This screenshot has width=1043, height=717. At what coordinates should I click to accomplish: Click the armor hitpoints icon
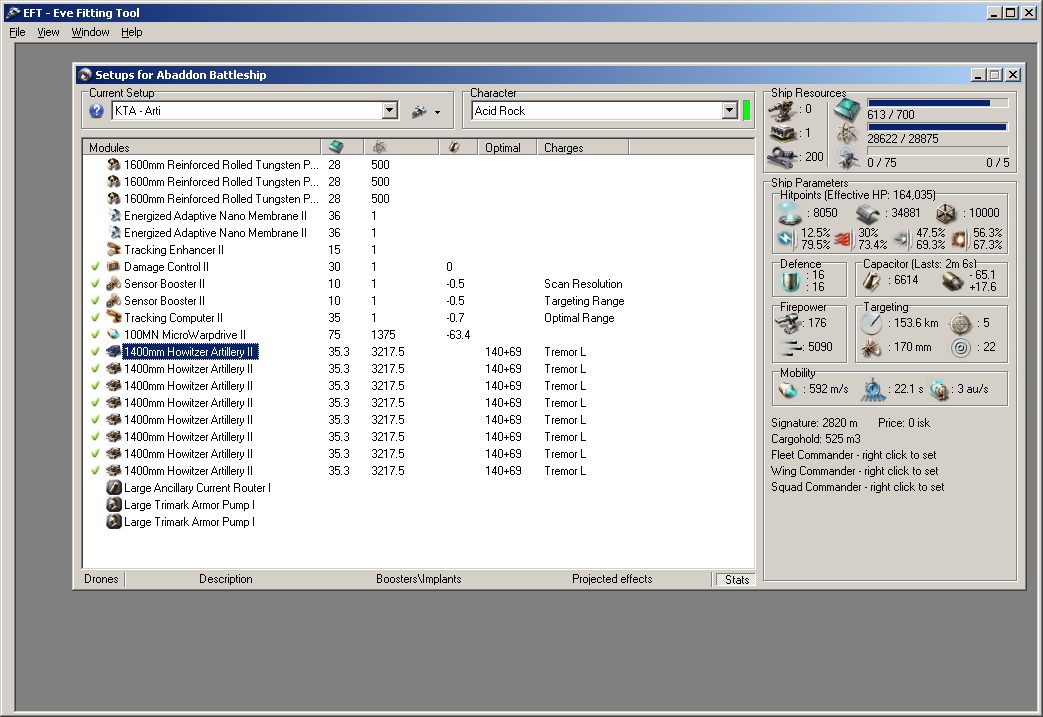click(868, 213)
